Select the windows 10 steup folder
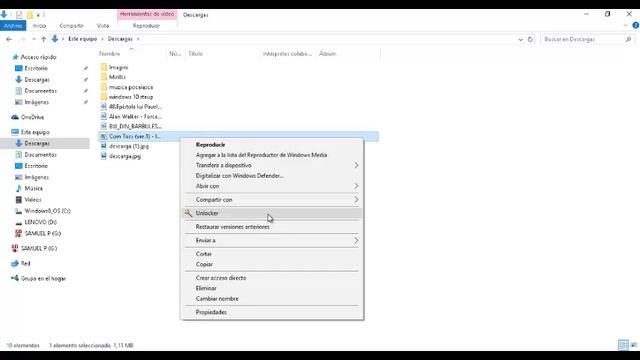This screenshot has width=640, height=360. [x=131, y=97]
